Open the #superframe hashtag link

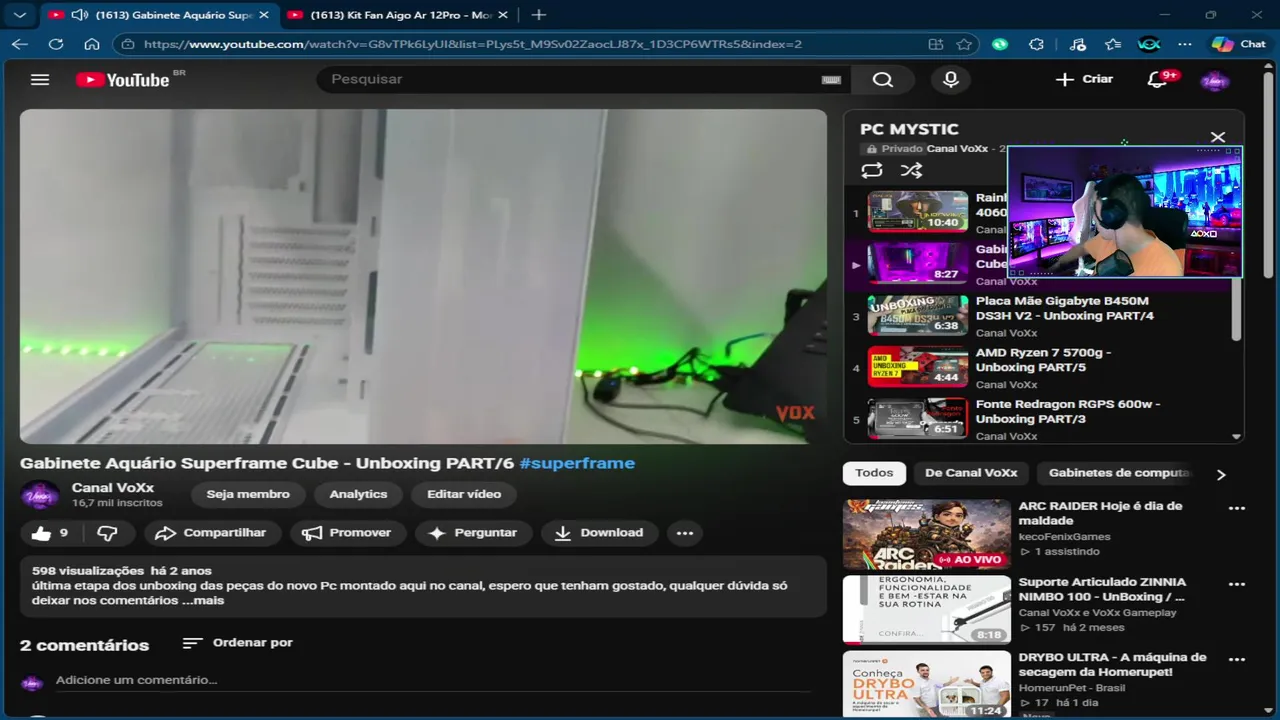[x=577, y=463]
